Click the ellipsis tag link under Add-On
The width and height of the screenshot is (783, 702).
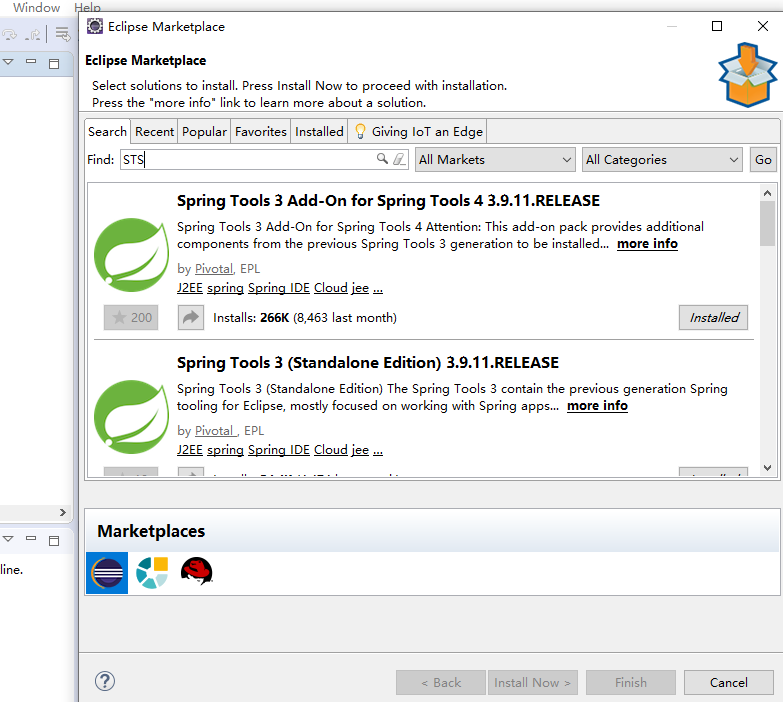(378, 290)
